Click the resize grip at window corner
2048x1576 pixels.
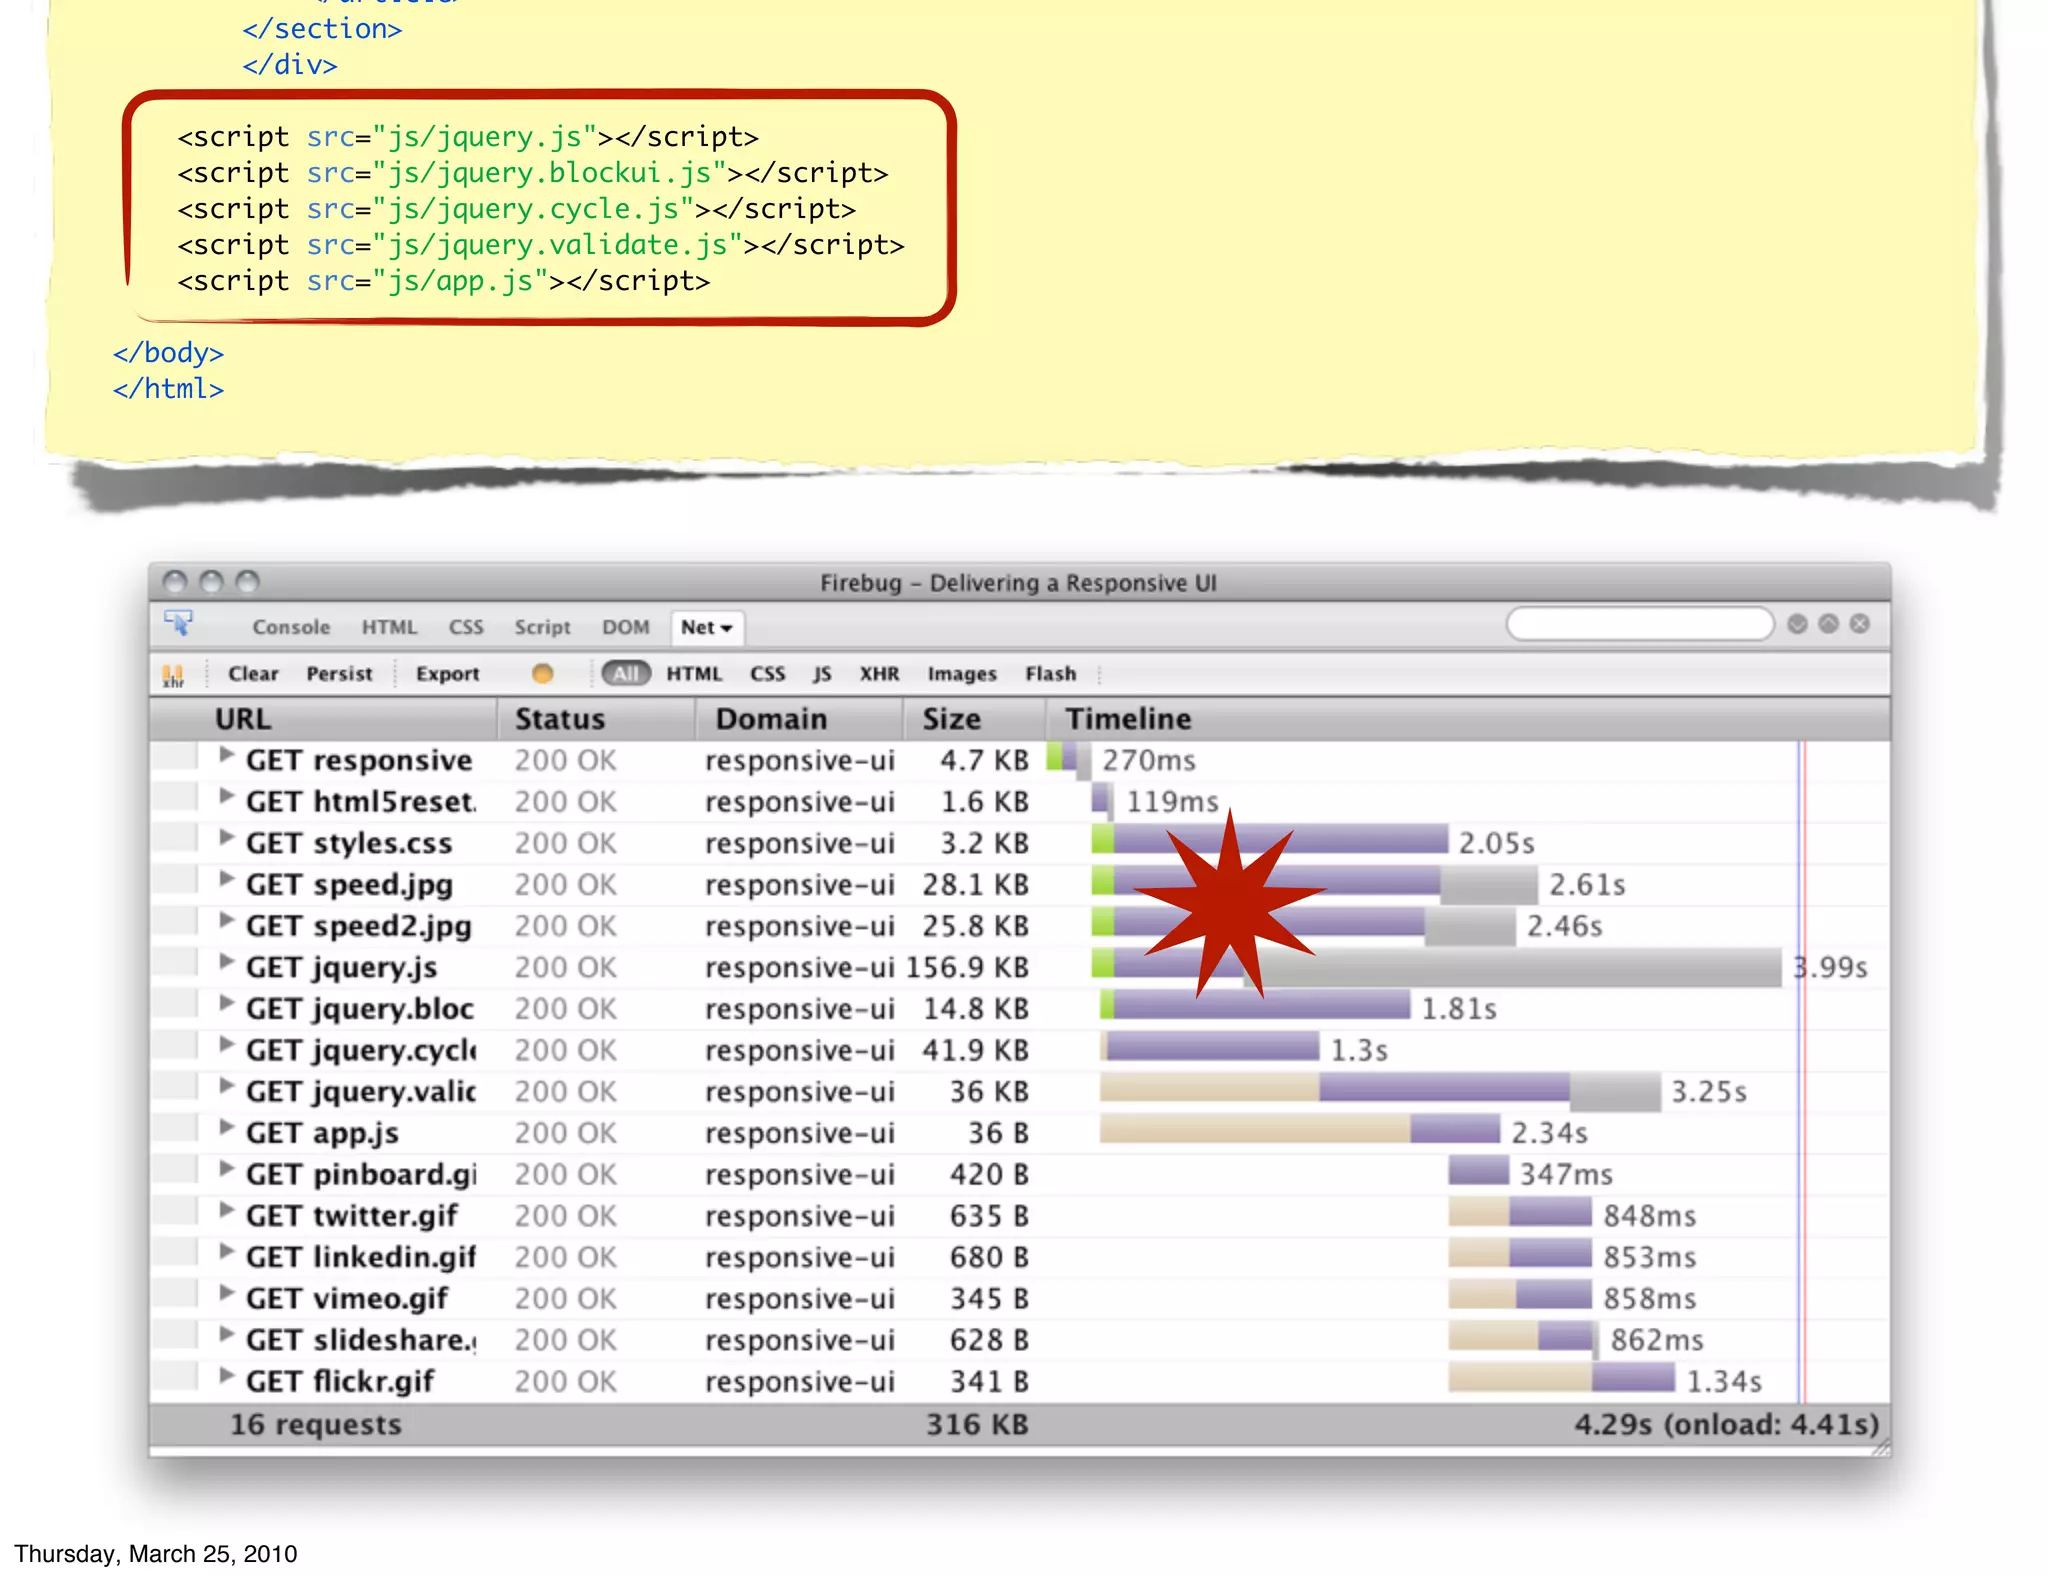click(x=1881, y=1446)
